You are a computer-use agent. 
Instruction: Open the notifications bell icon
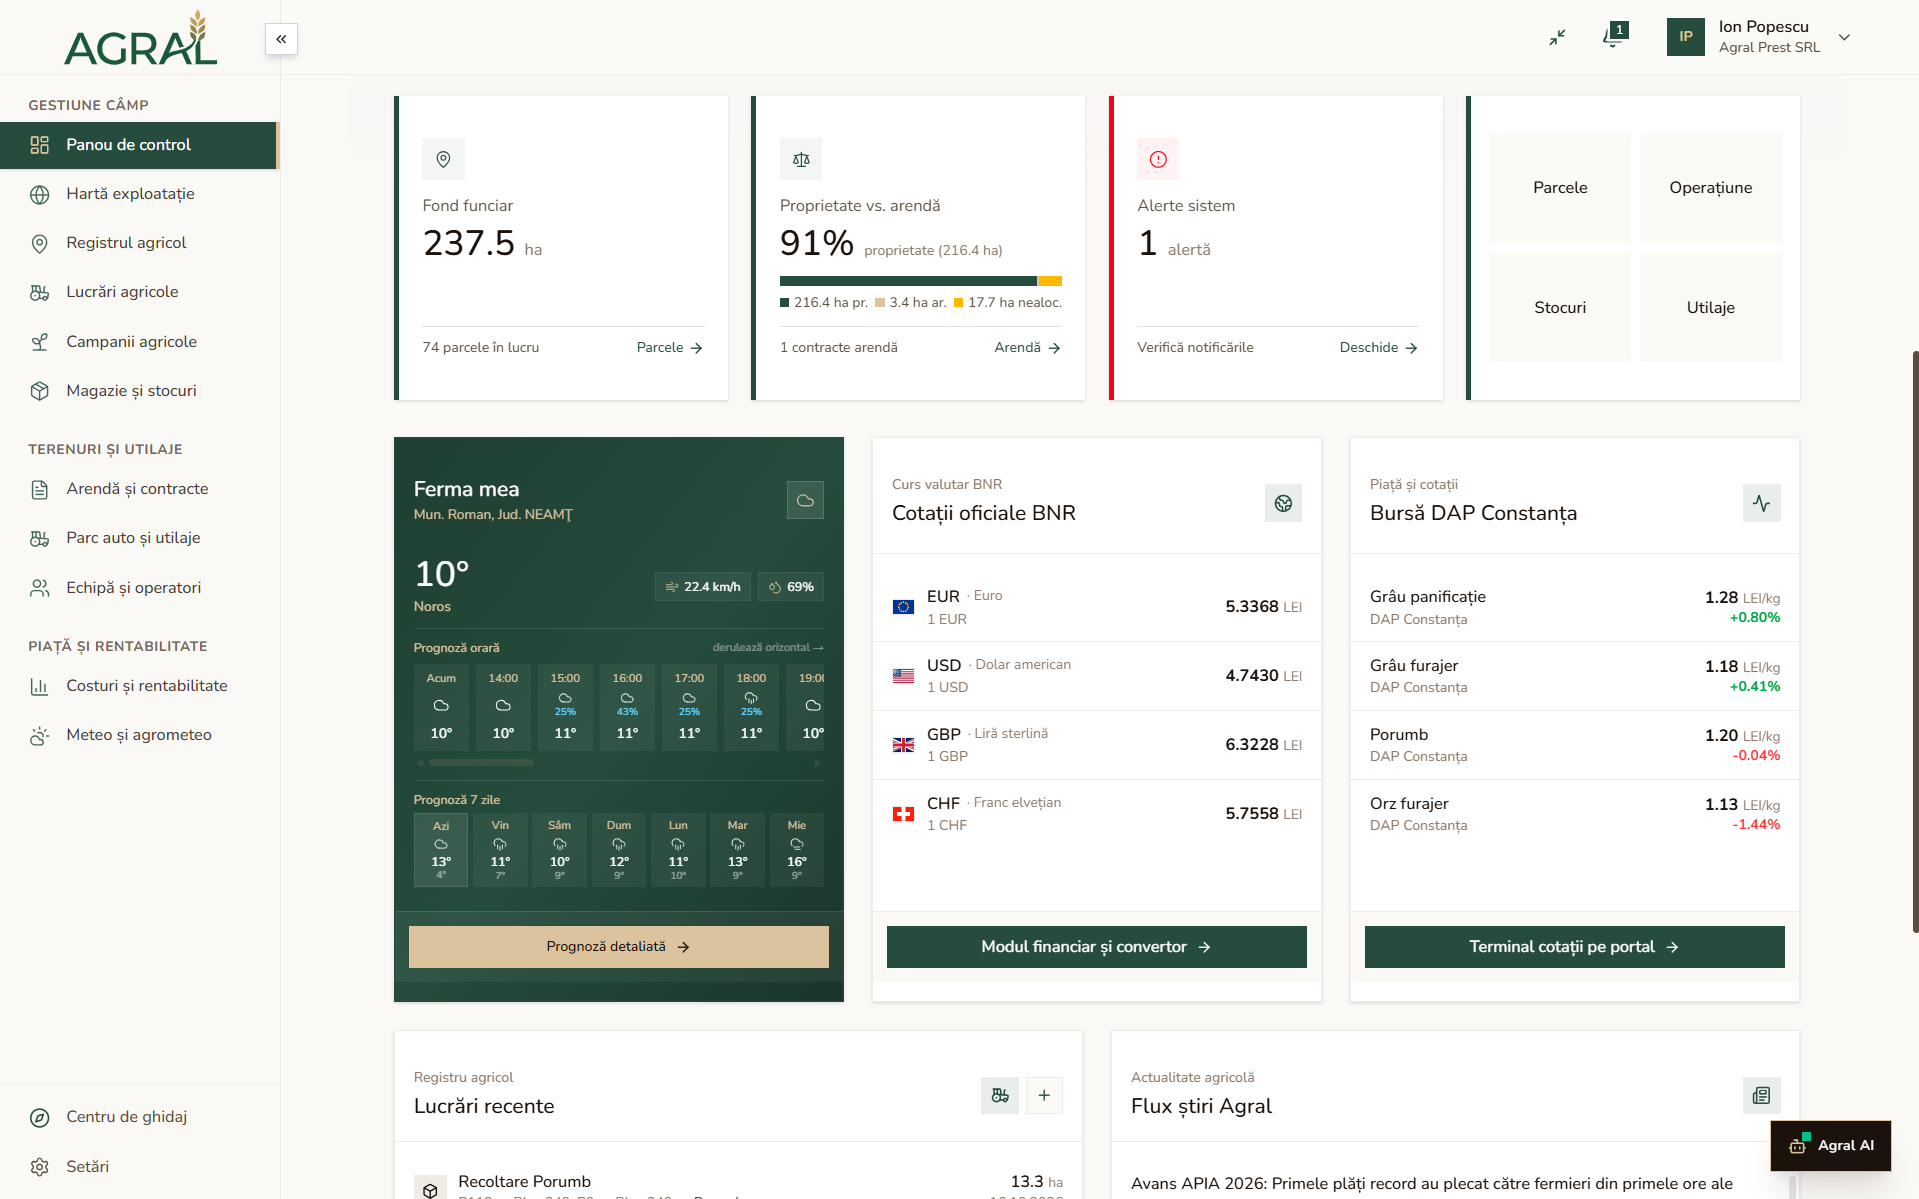(1613, 37)
